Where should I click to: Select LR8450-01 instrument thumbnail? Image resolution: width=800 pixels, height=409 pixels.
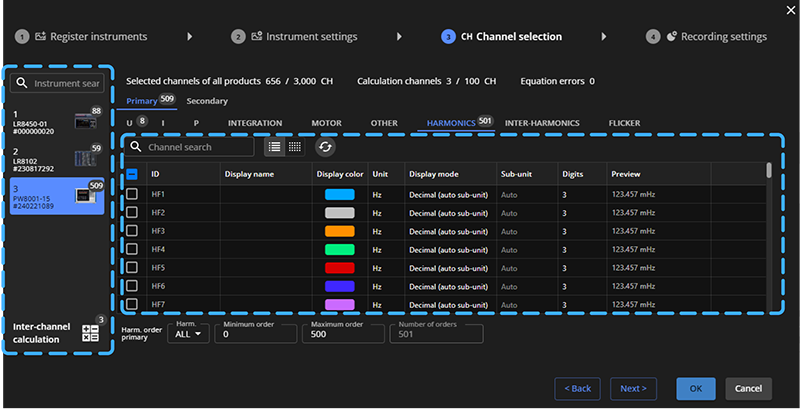point(85,121)
